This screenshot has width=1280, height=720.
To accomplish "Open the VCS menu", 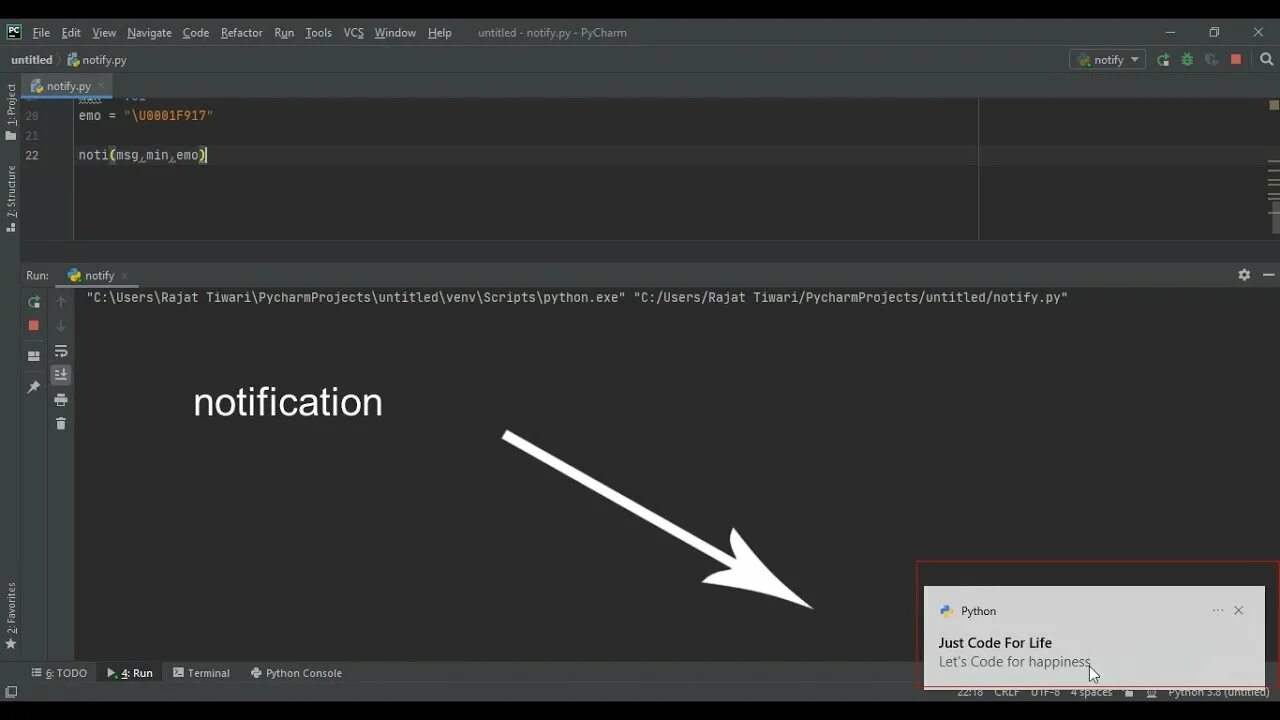I will coord(354,33).
